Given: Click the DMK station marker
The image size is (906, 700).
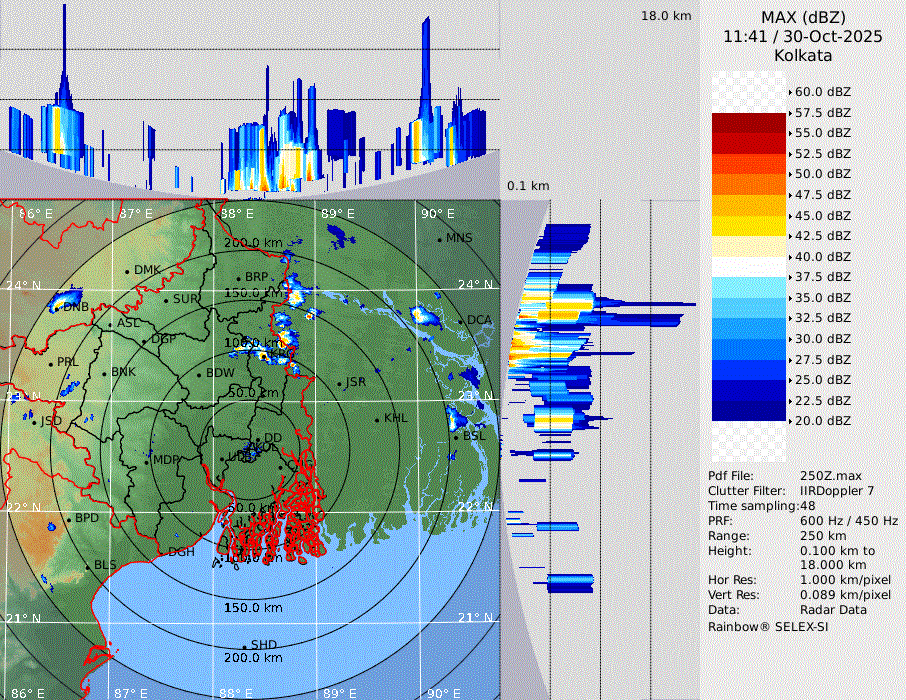Looking at the screenshot, I should [x=127, y=271].
